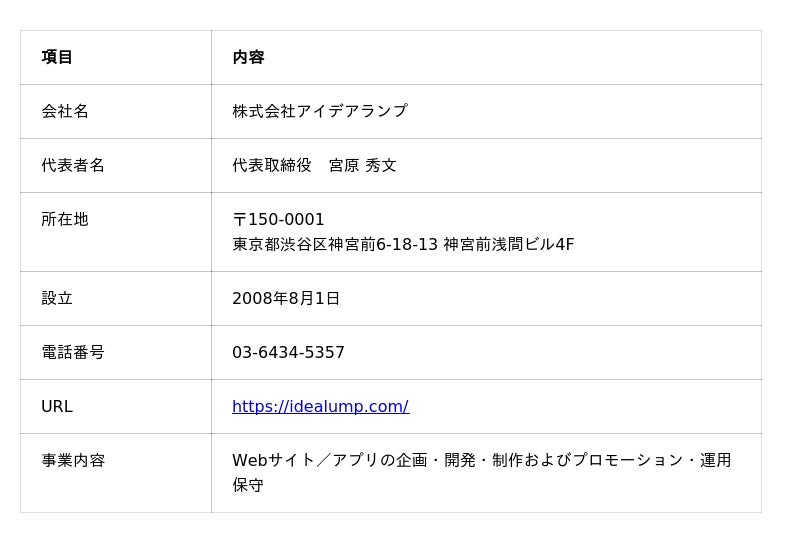Image resolution: width=800 pixels, height=543 pixels.
Task: Click the postal code 〒150-0001
Action: pos(278,219)
